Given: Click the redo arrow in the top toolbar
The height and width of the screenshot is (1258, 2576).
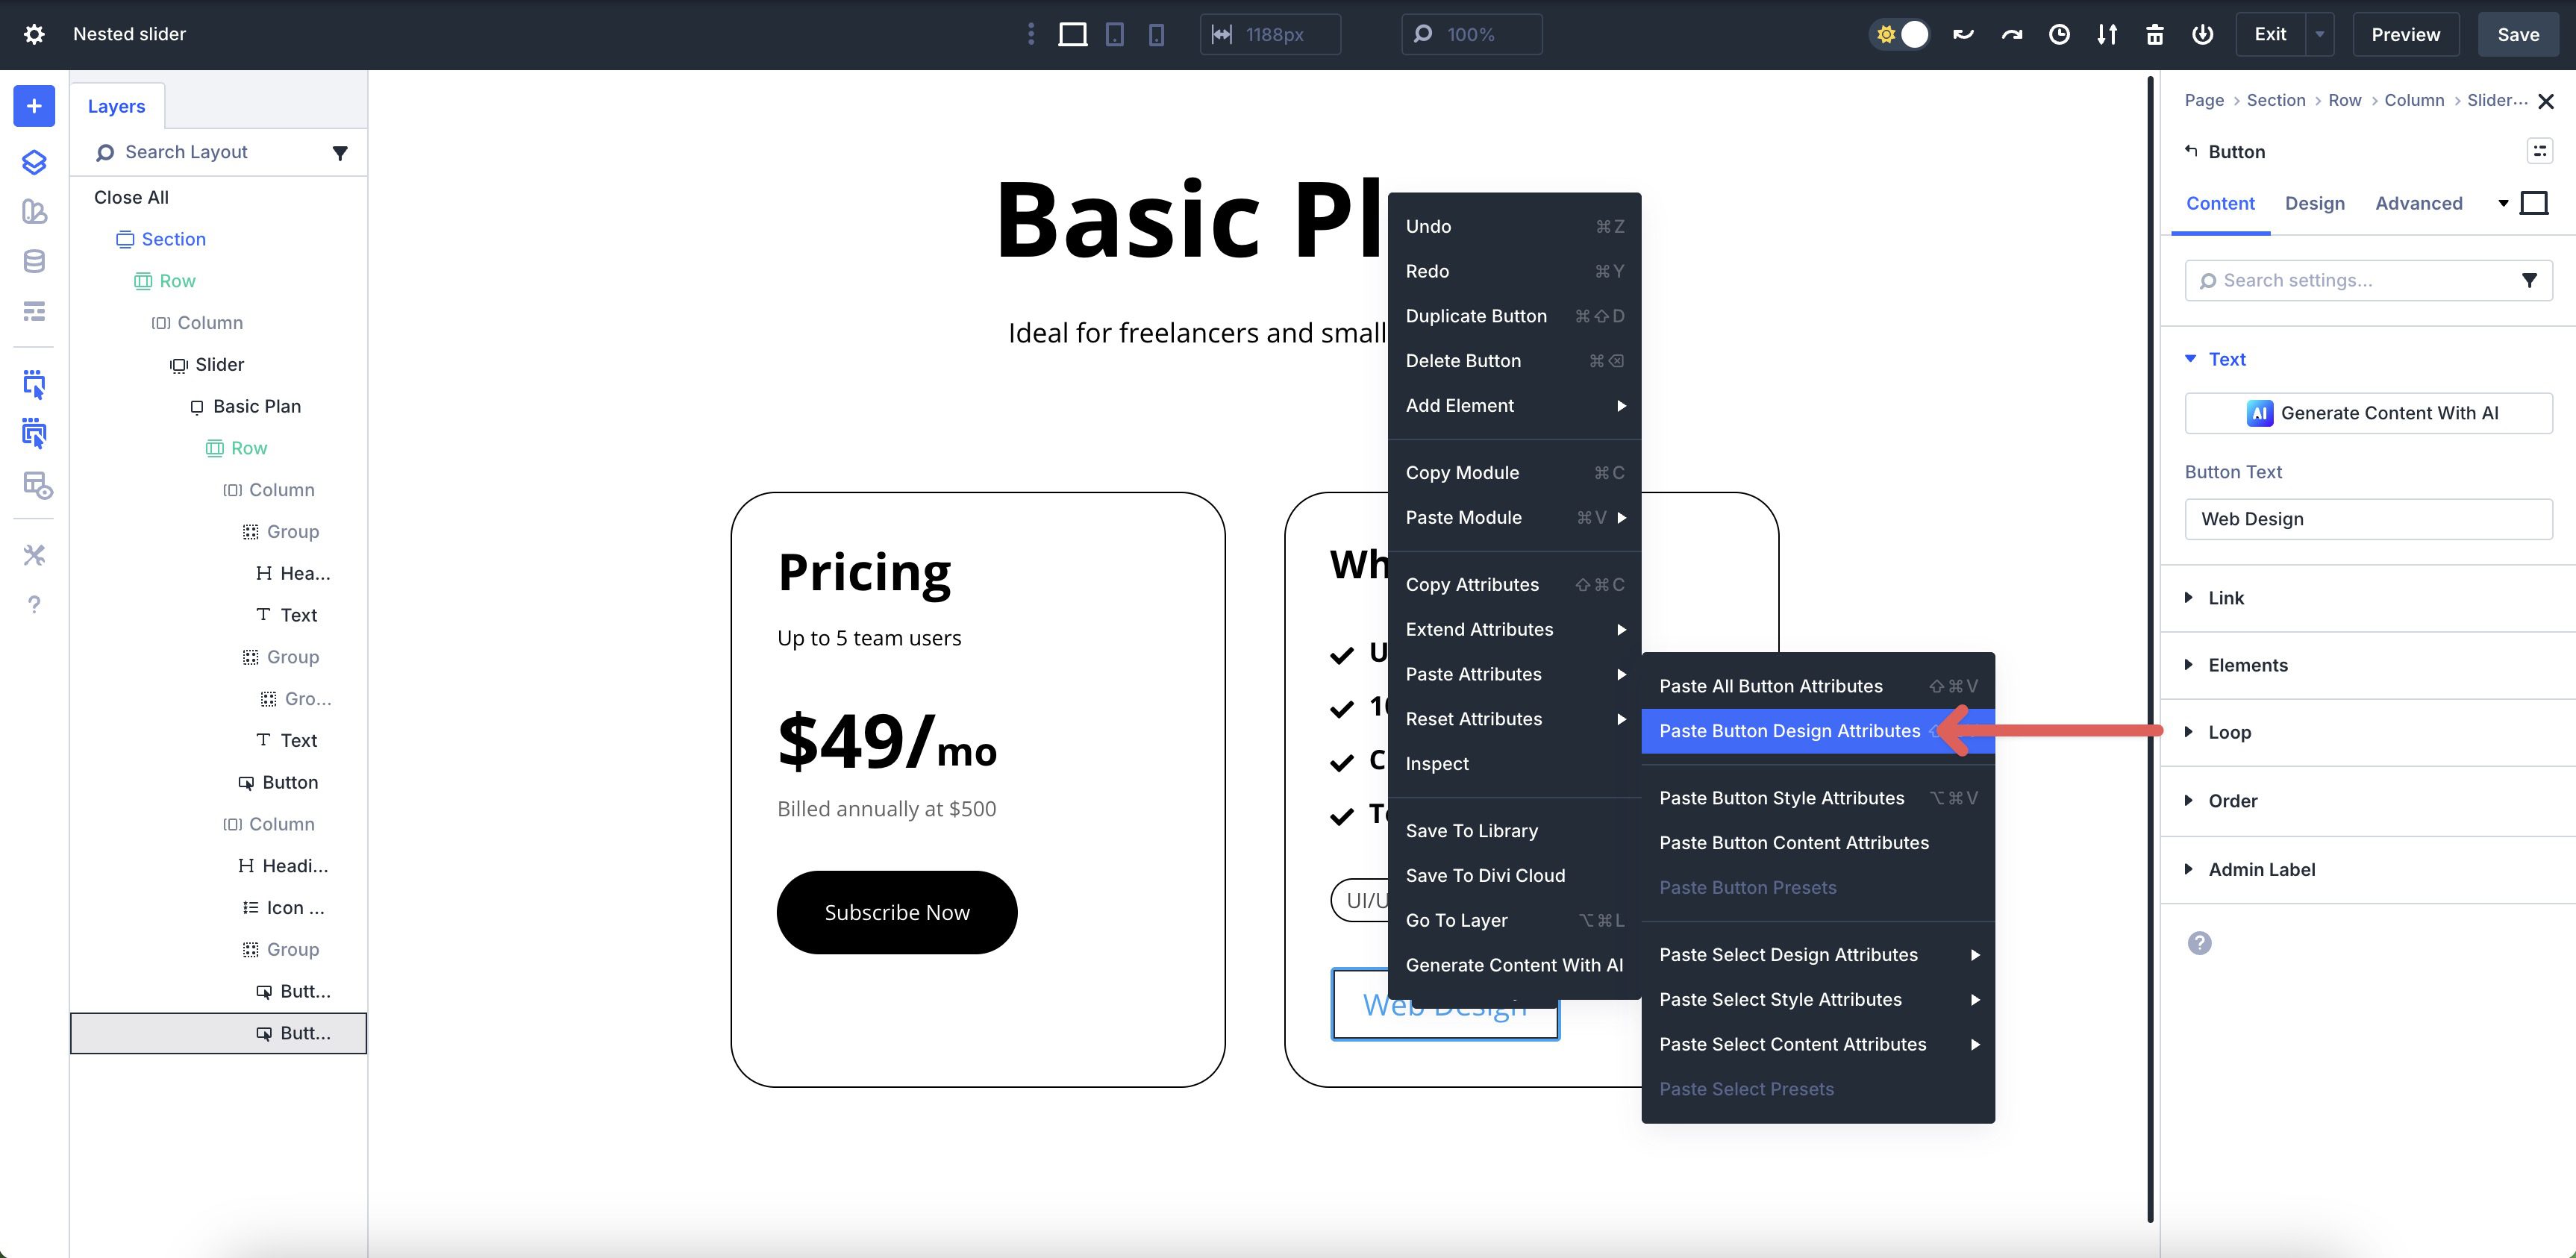Looking at the screenshot, I should click(2010, 34).
